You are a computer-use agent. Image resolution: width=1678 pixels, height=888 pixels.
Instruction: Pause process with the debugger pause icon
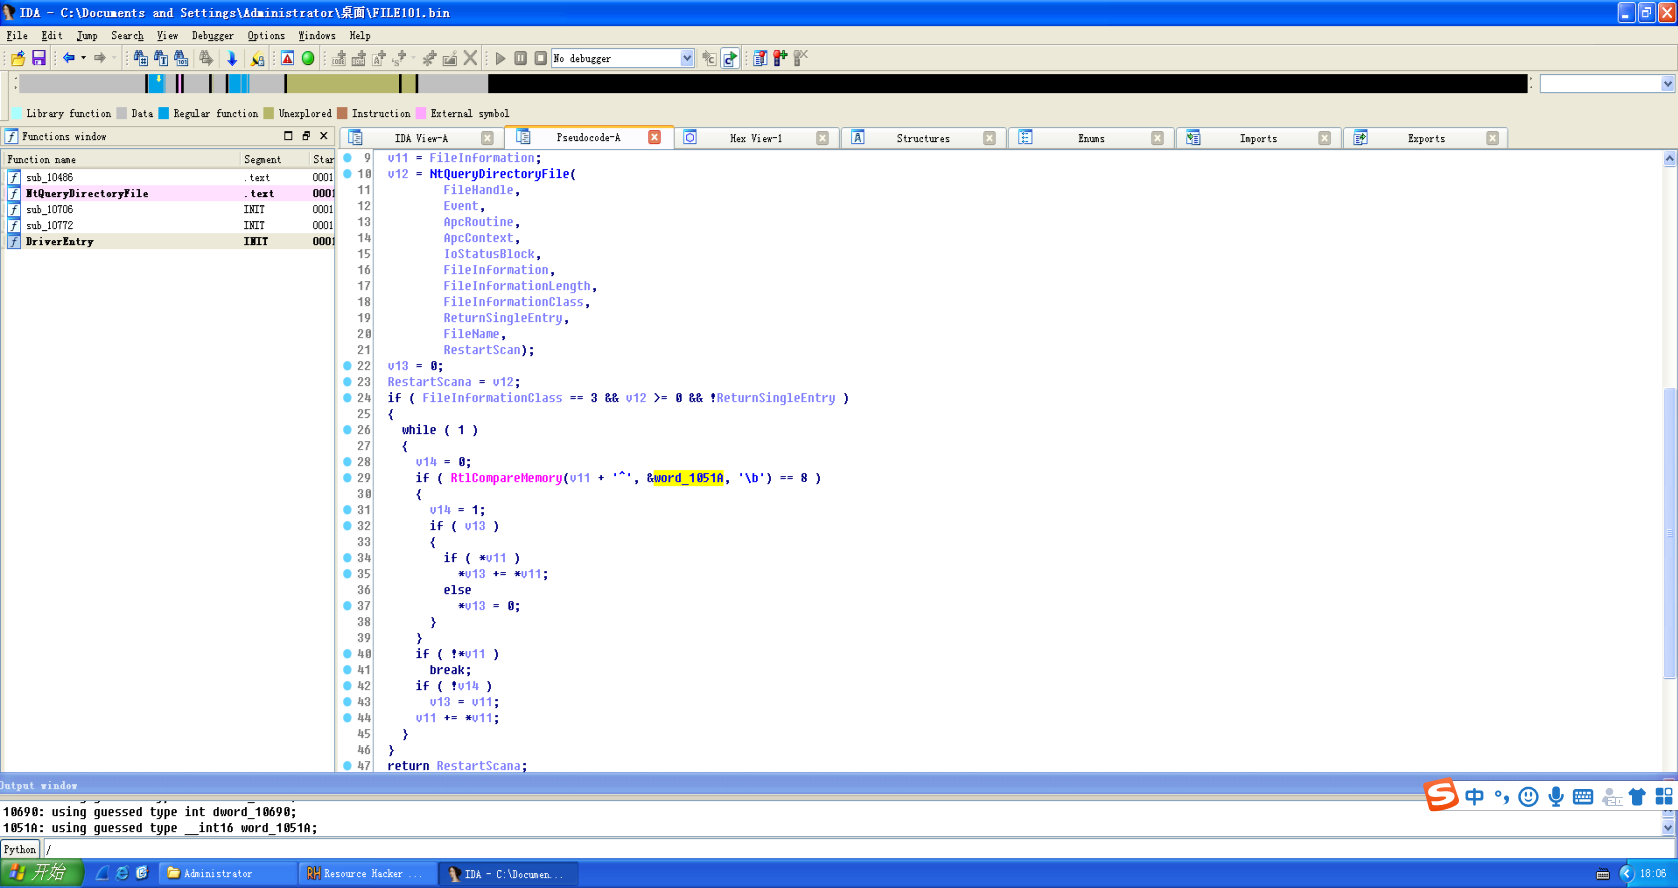pos(520,58)
